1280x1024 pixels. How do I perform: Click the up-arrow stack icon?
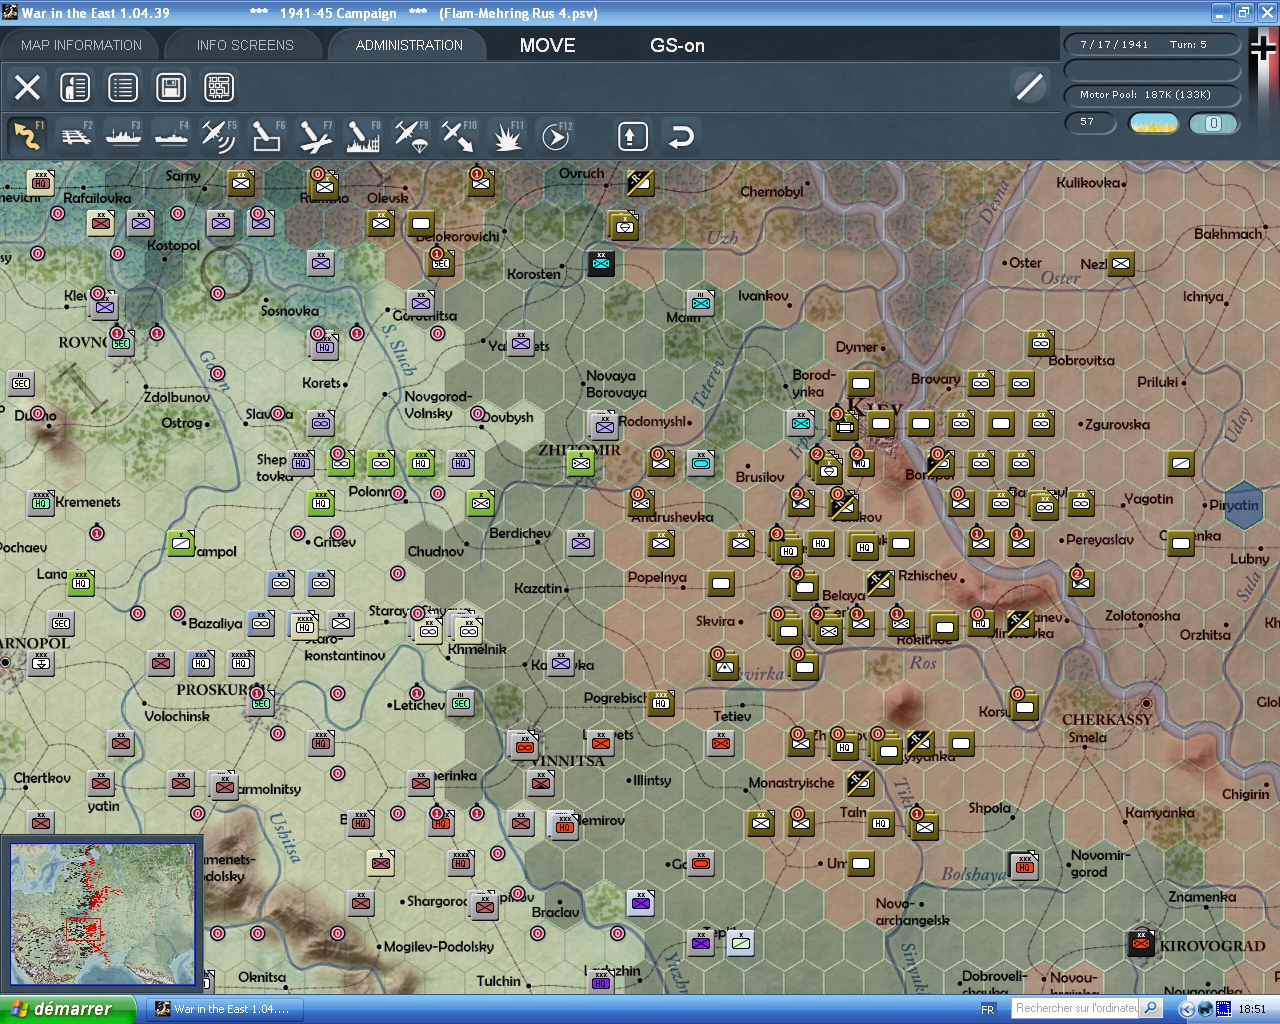(x=632, y=136)
